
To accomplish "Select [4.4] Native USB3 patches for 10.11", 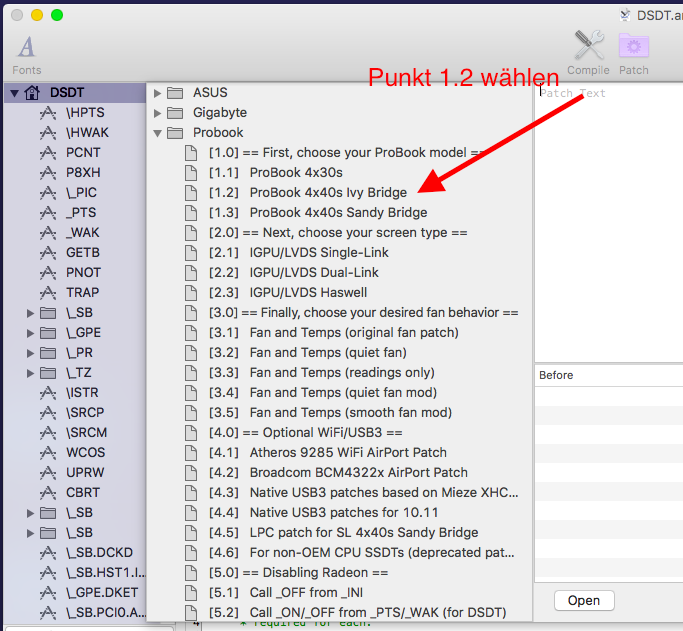I will click(324, 513).
